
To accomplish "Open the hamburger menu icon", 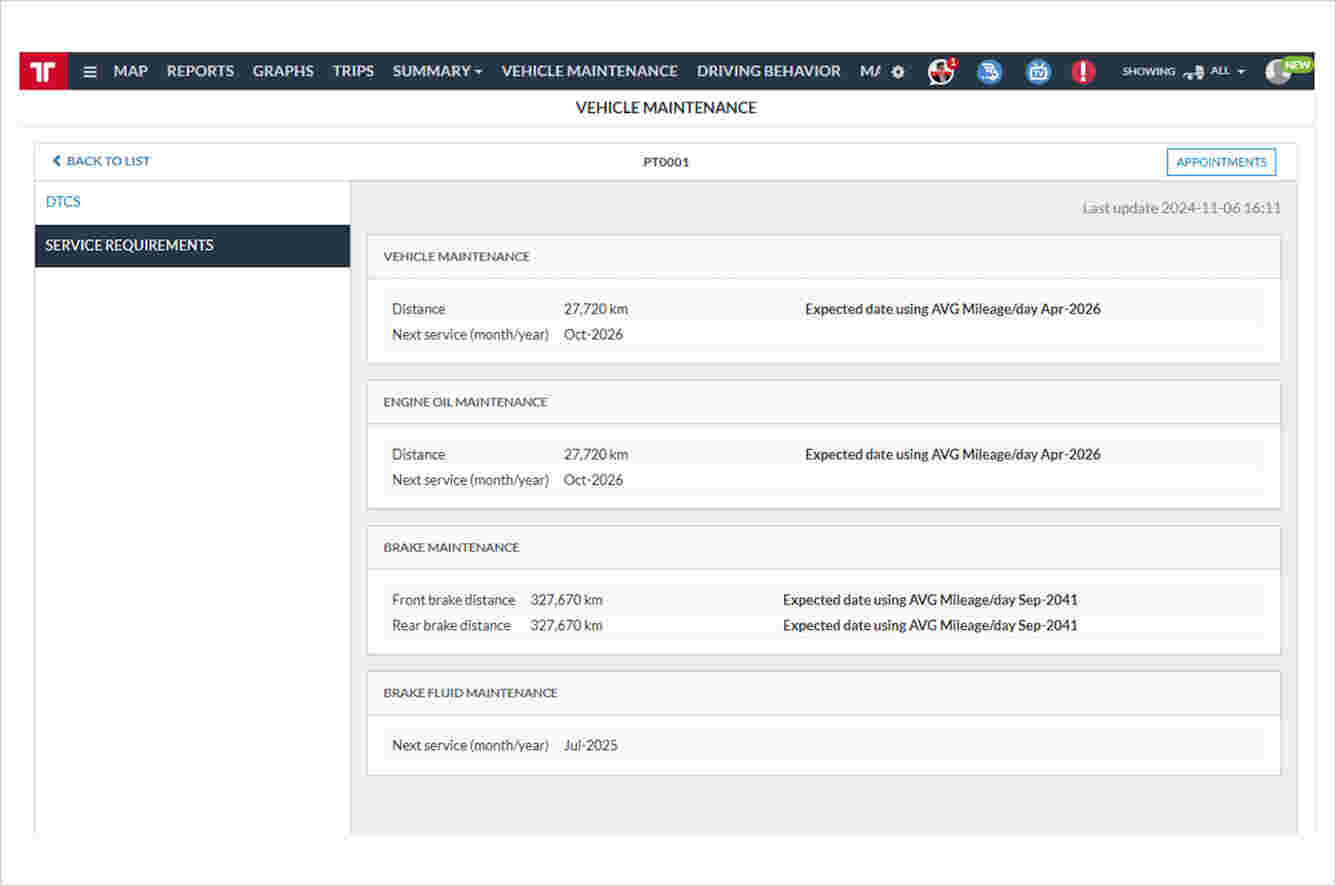I will [90, 72].
